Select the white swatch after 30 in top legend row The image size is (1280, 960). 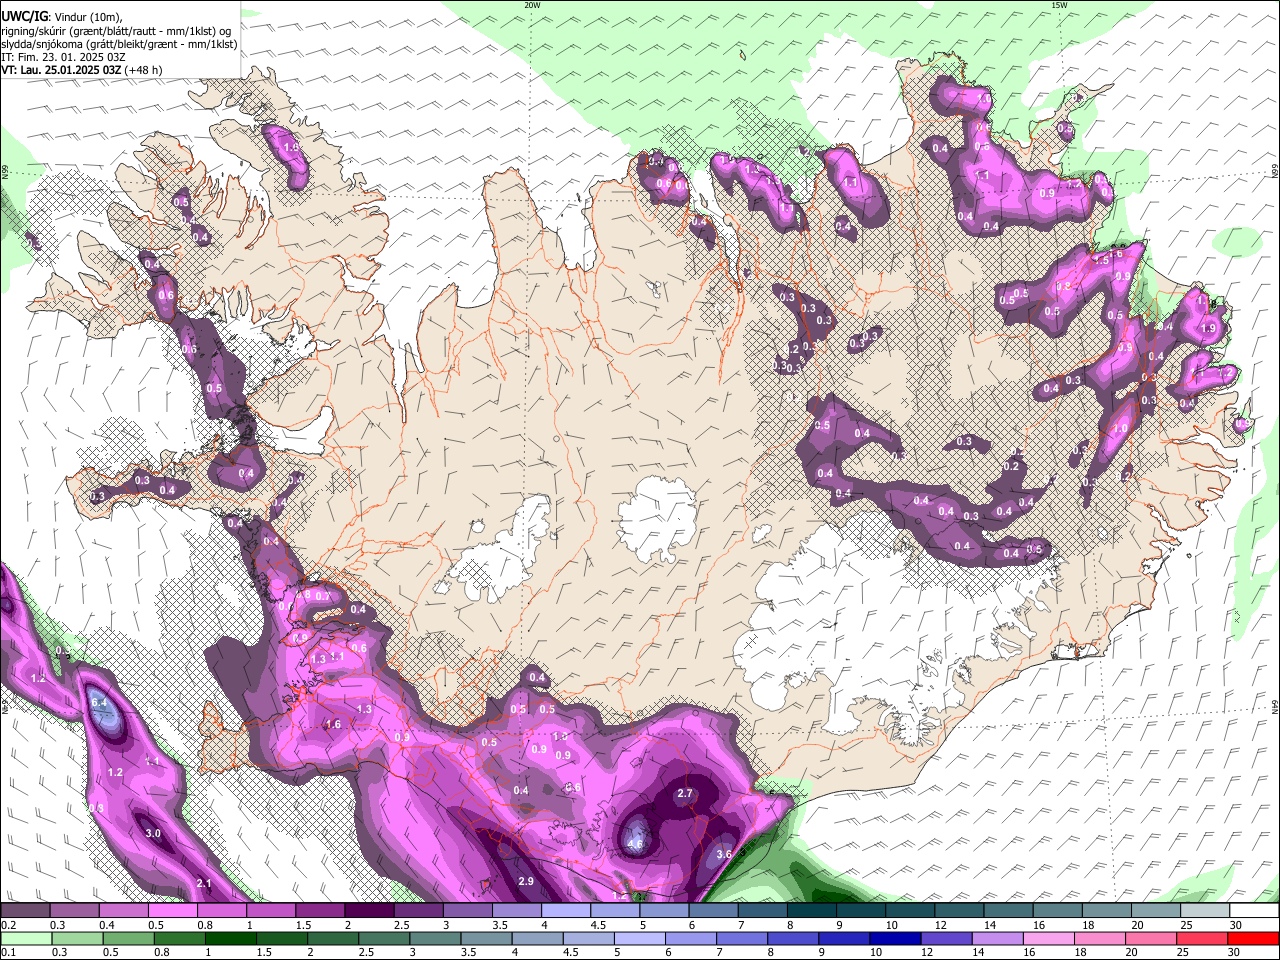point(1254,911)
